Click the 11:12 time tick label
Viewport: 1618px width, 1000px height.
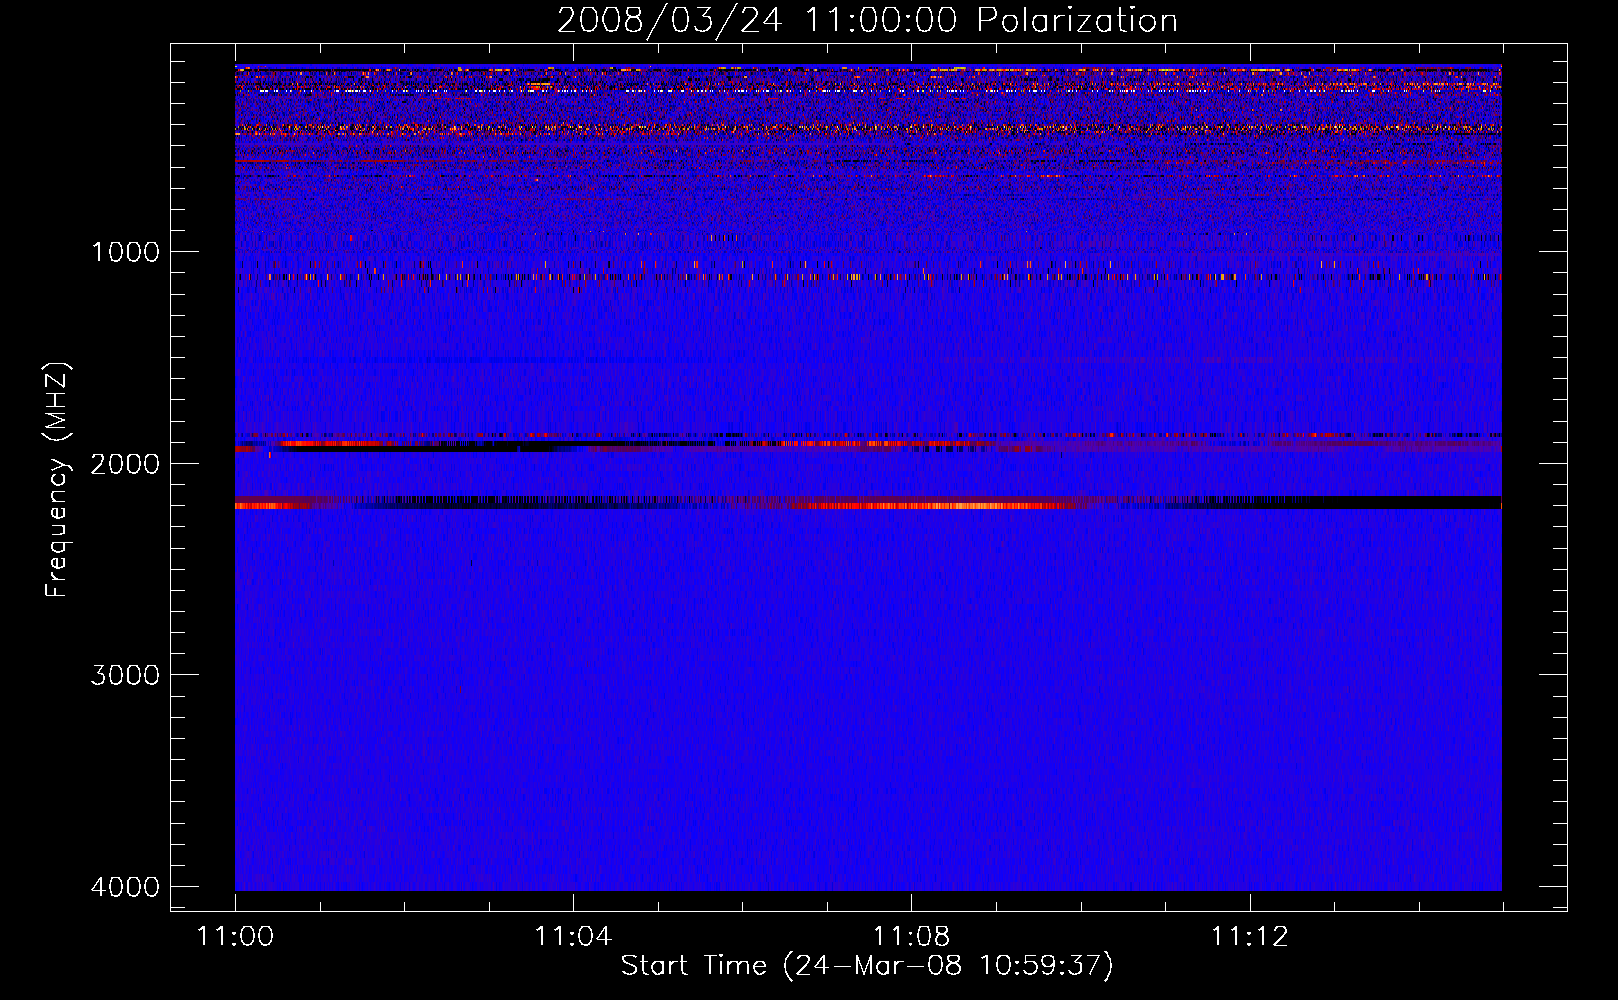pyautogui.click(x=1249, y=937)
